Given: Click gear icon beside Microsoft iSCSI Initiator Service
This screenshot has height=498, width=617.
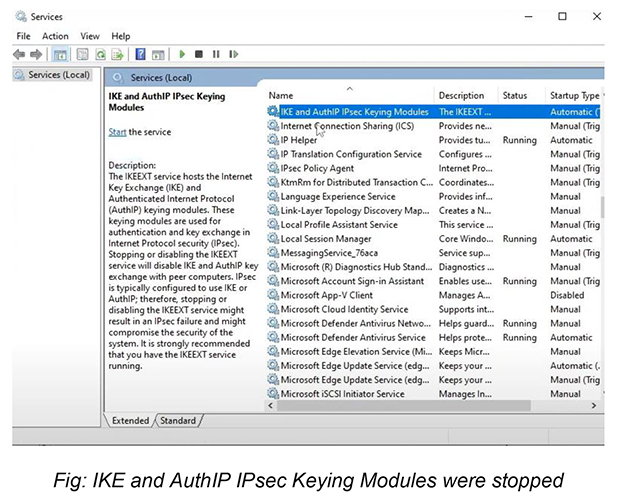Looking at the screenshot, I should (273, 393).
